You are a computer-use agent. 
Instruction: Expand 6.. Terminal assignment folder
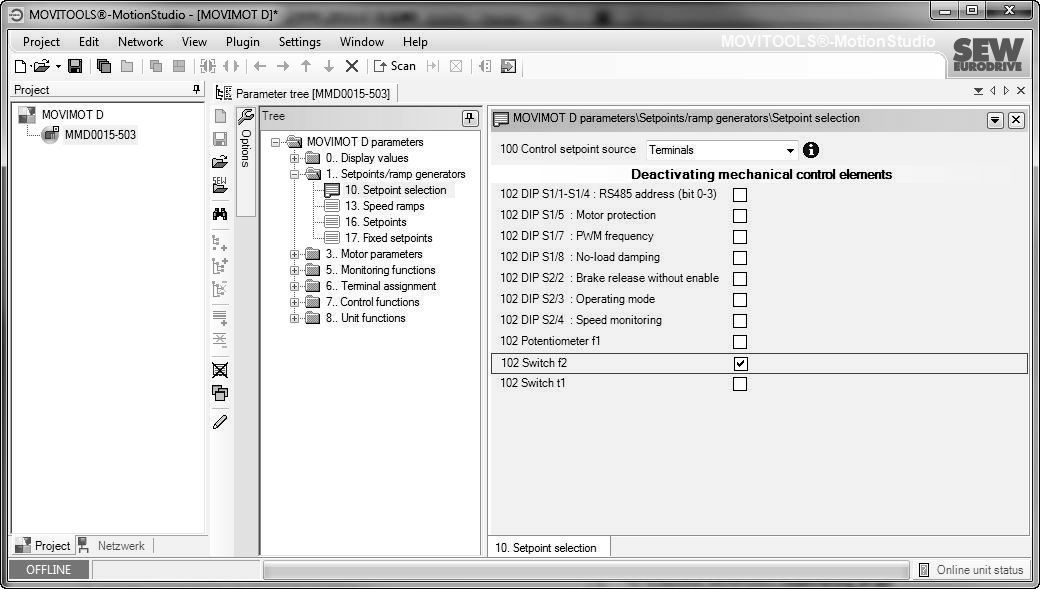point(294,287)
